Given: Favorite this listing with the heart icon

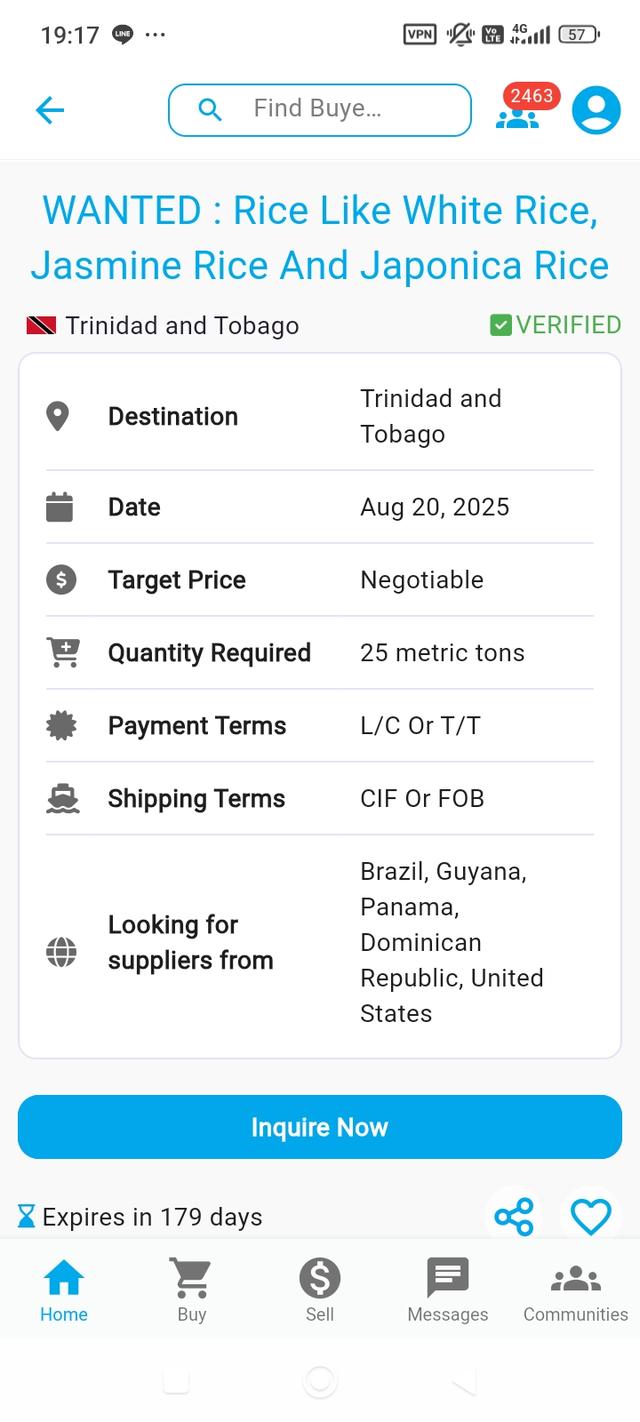Looking at the screenshot, I should (590, 1217).
